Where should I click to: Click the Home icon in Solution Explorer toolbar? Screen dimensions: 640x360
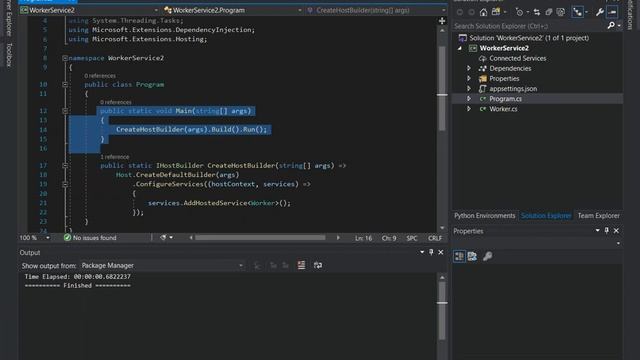point(483,12)
